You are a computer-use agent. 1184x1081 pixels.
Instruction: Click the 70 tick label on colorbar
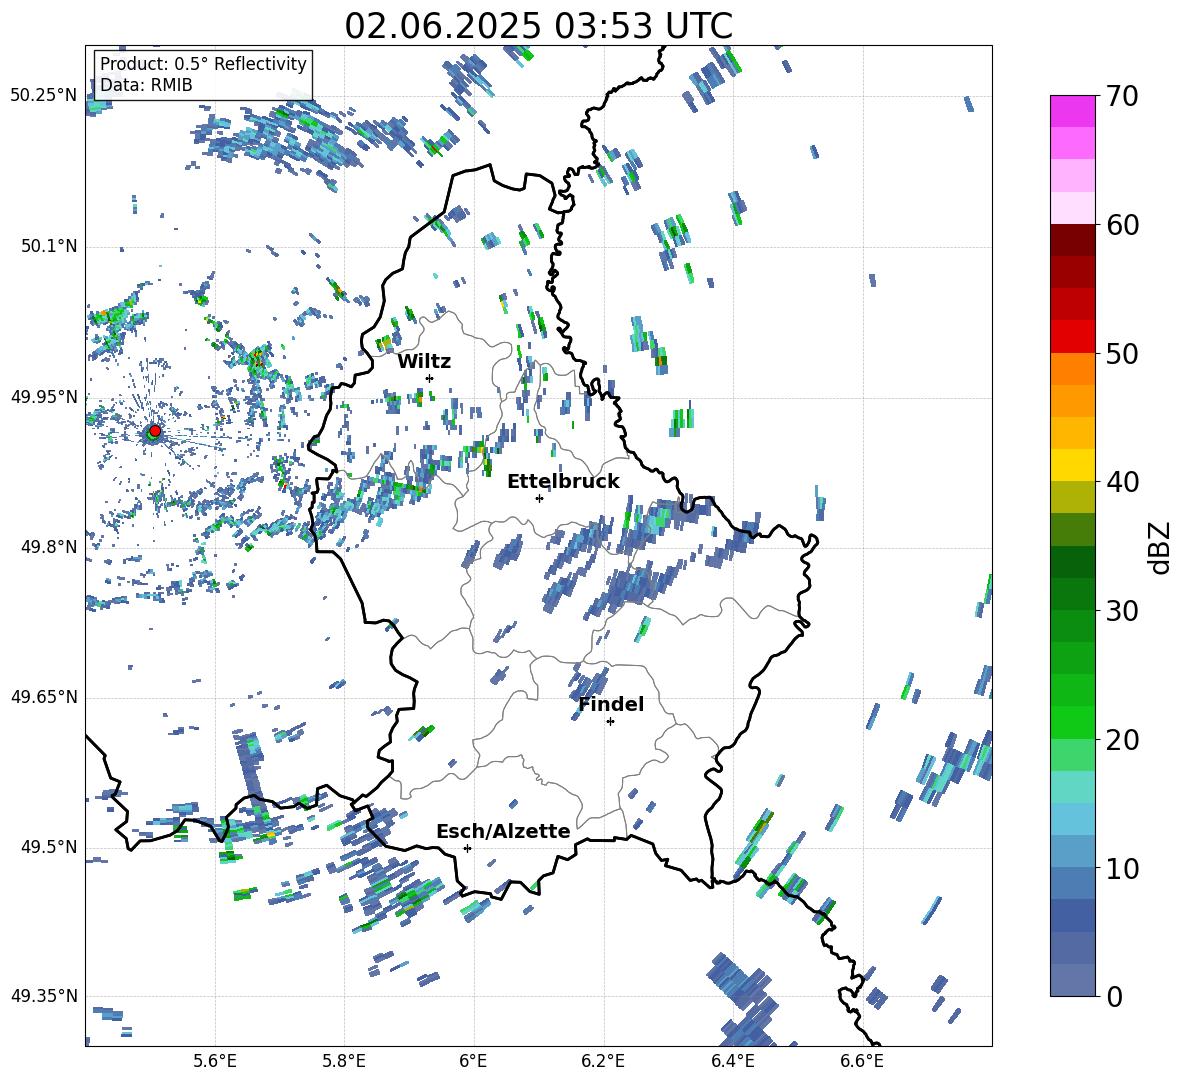point(1122,97)
